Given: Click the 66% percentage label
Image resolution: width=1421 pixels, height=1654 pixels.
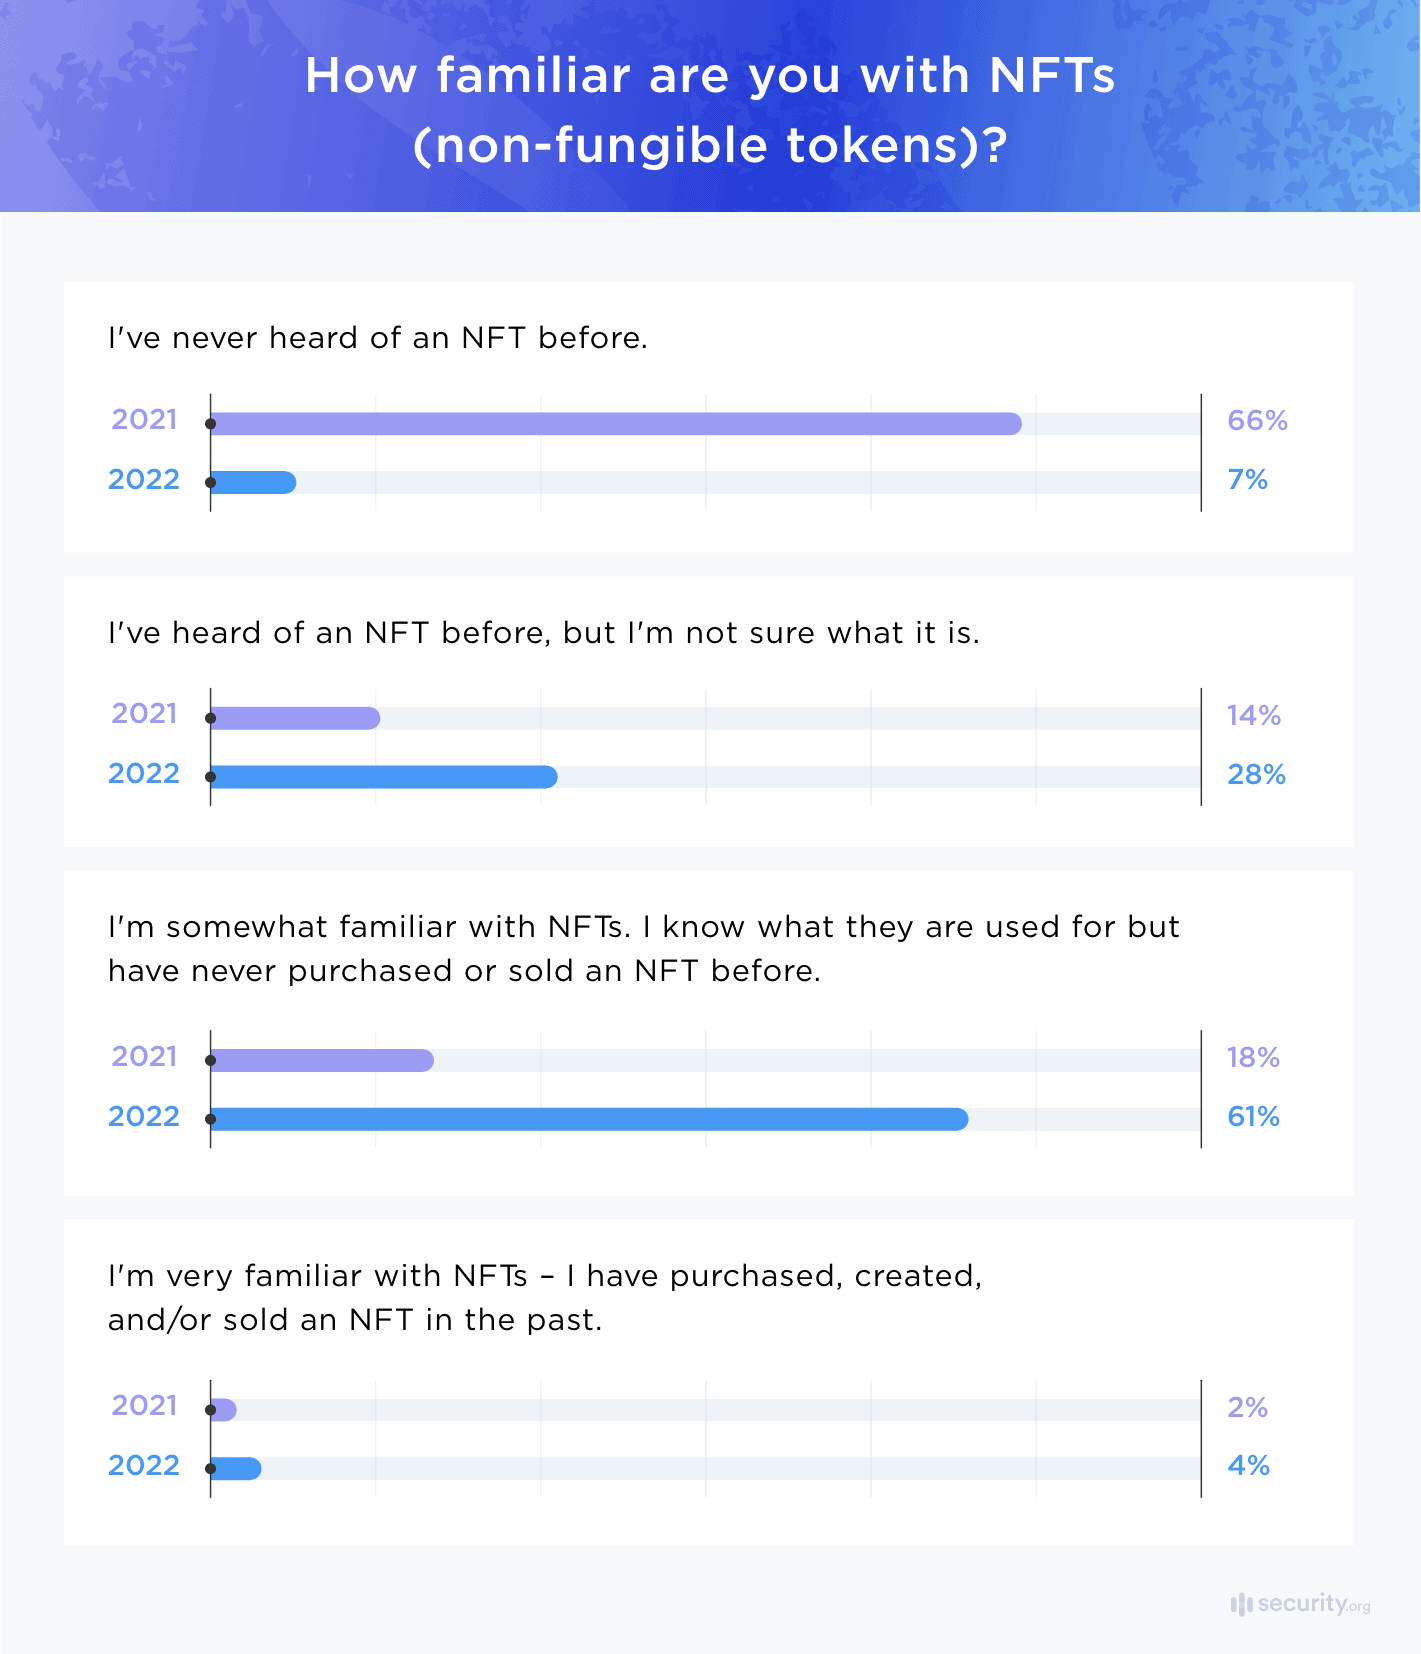Looking at the screenshot, I should (1257, 421).
